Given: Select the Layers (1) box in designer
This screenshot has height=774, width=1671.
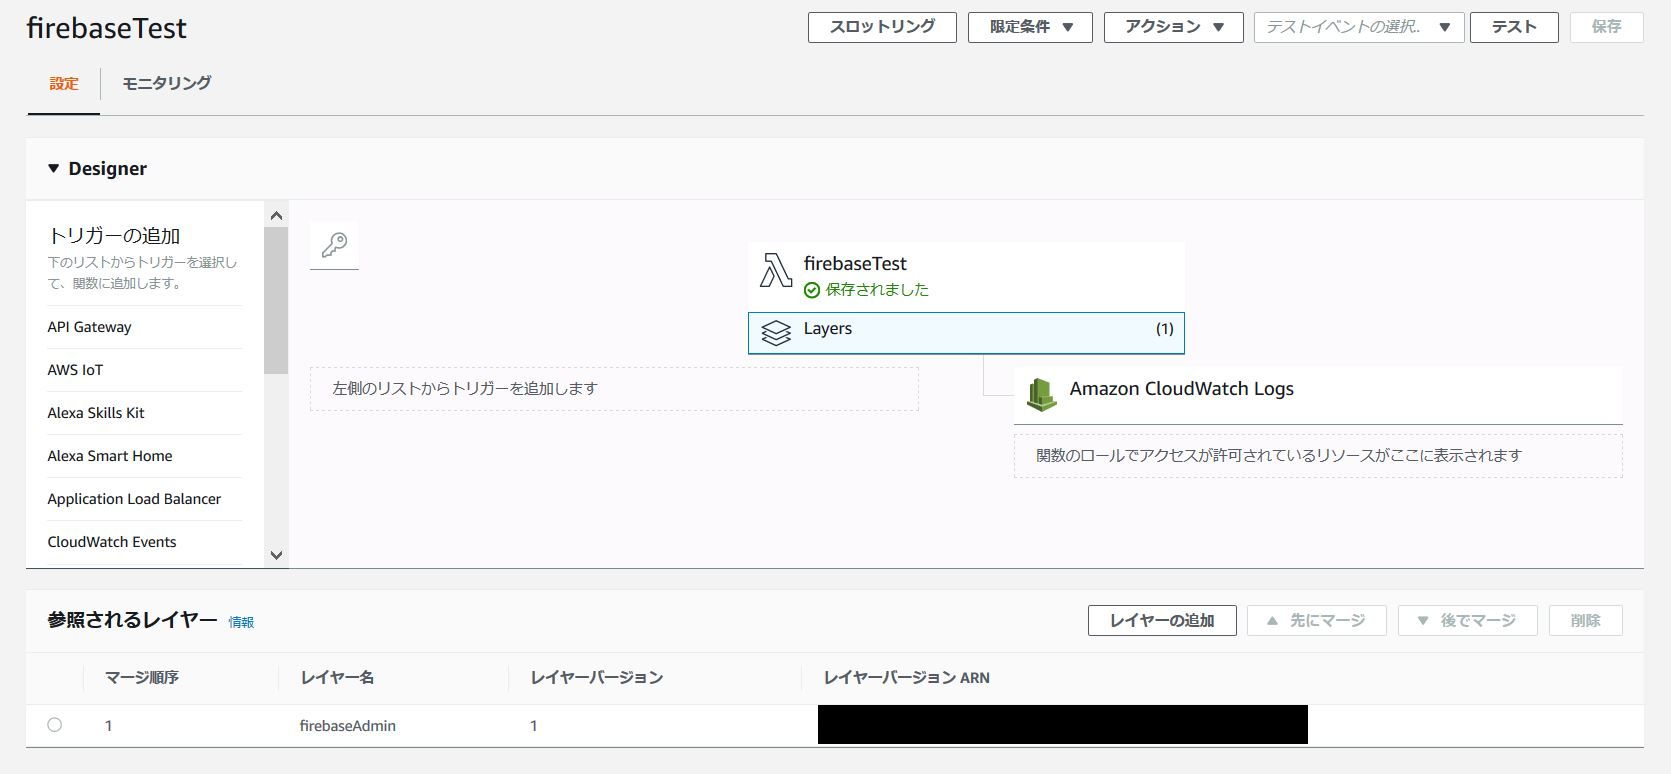Looking at the screenshot, I should point(966,333).
